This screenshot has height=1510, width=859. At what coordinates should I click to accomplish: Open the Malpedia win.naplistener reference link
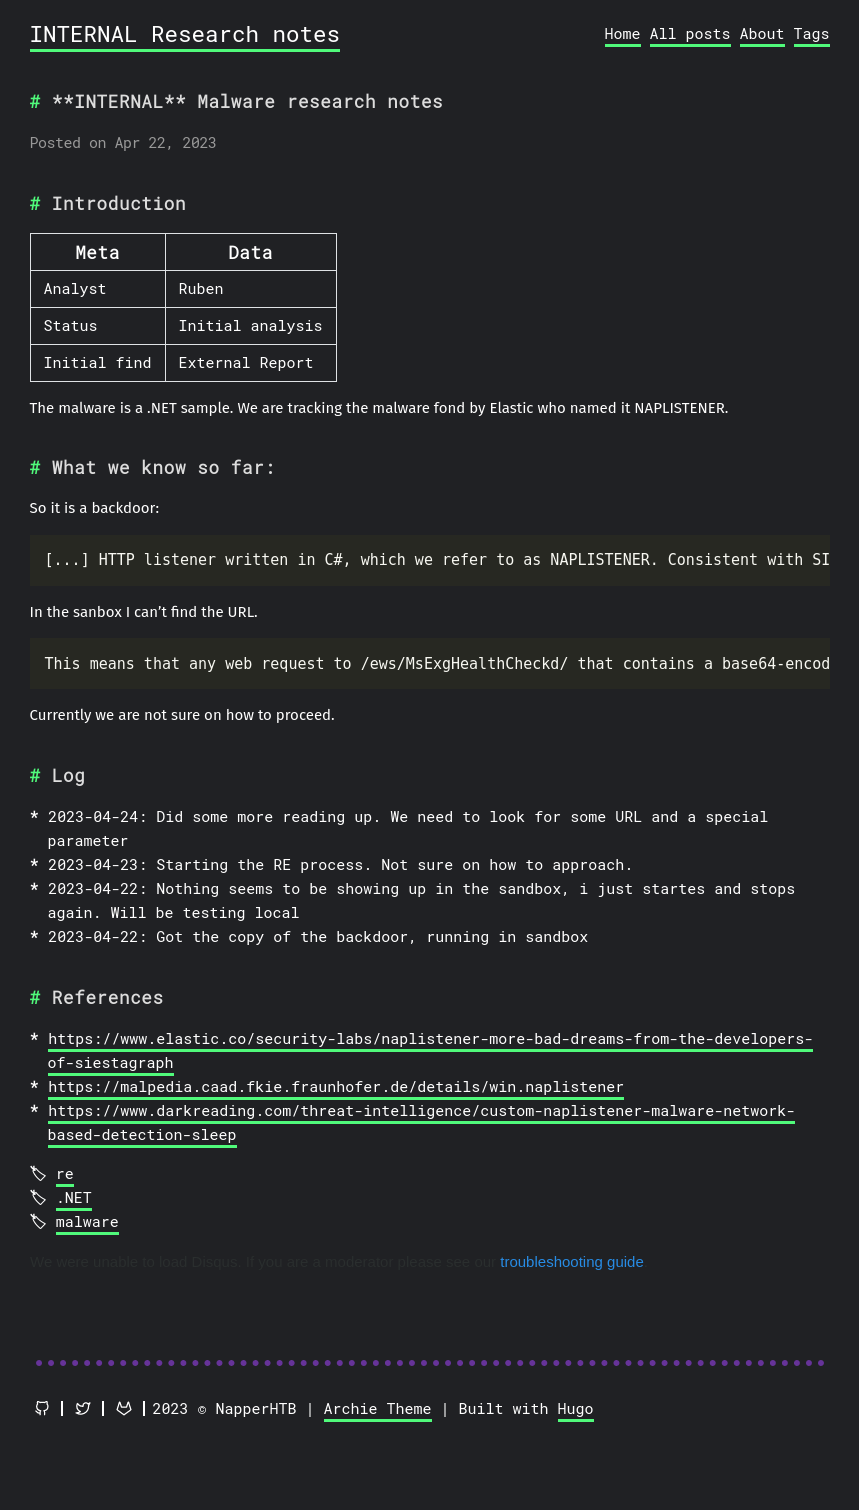pyautogui.click(x=336, y=1087)
